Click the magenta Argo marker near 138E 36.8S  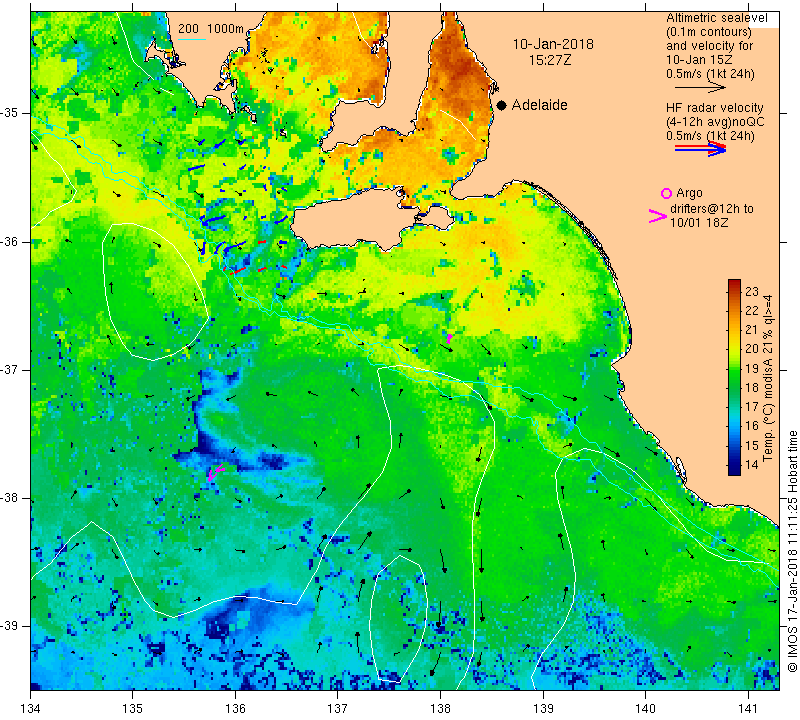[449, 338]
